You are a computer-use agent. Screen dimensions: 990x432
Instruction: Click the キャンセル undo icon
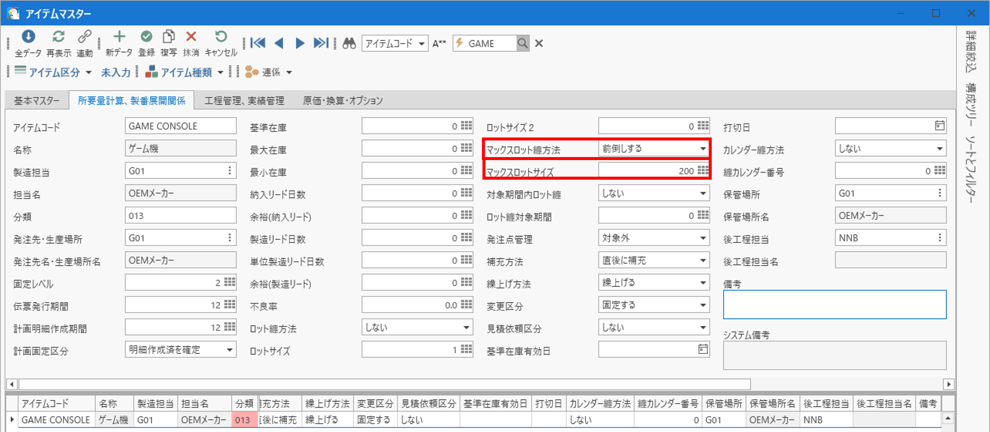click(221, 37)
